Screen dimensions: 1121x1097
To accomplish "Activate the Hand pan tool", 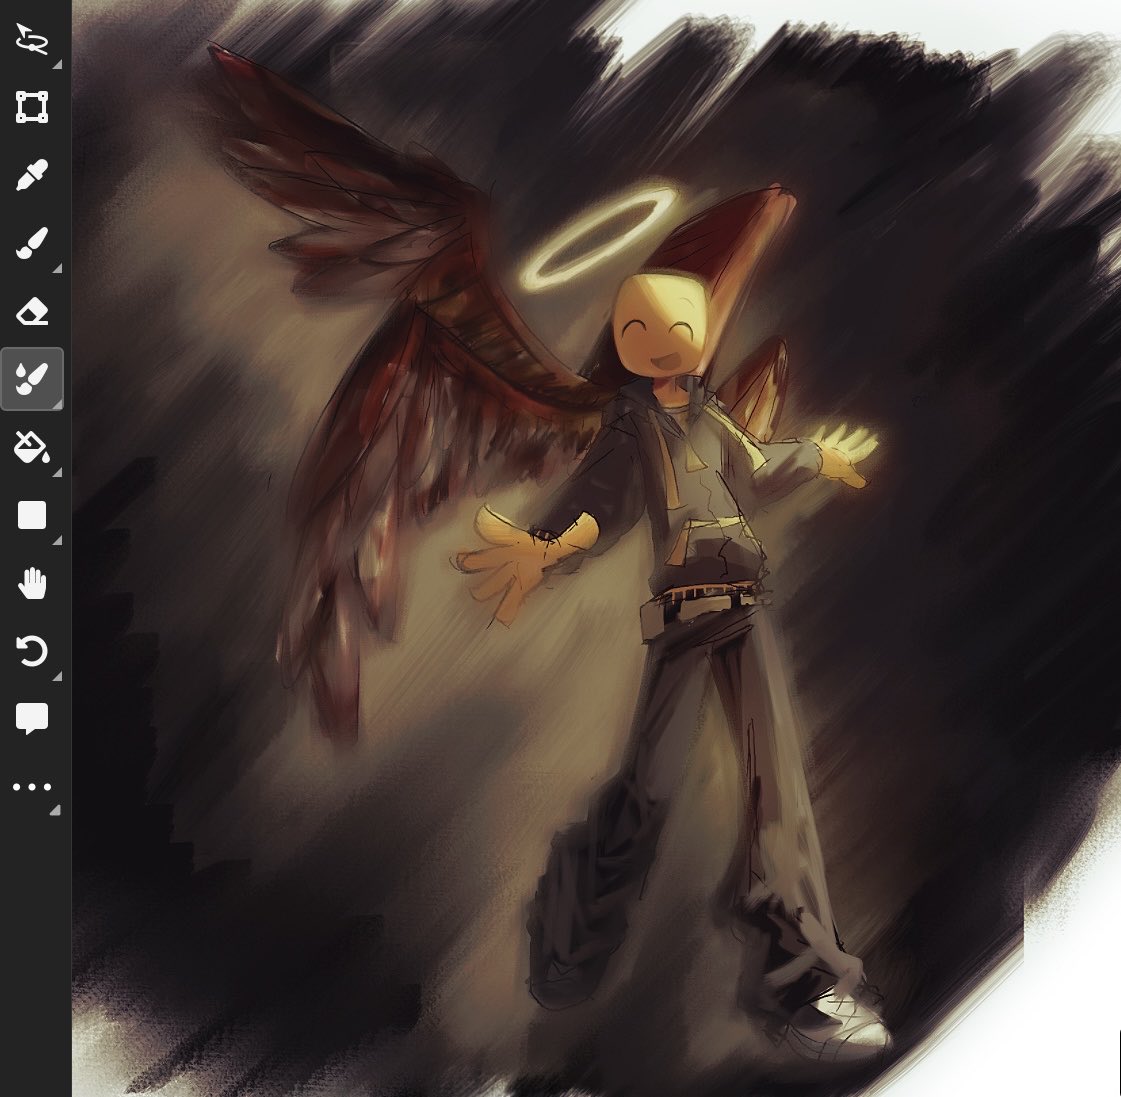I will pyautogui.click(x=32, y=583).
